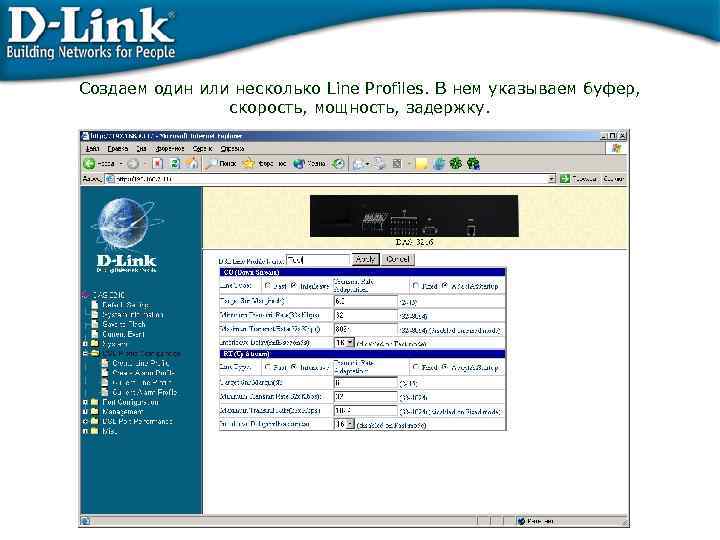Open Create Alarm Profile link in sidebar
This screenshot has width=720, height=540.
pyautogui.click(x=143, y=373)
